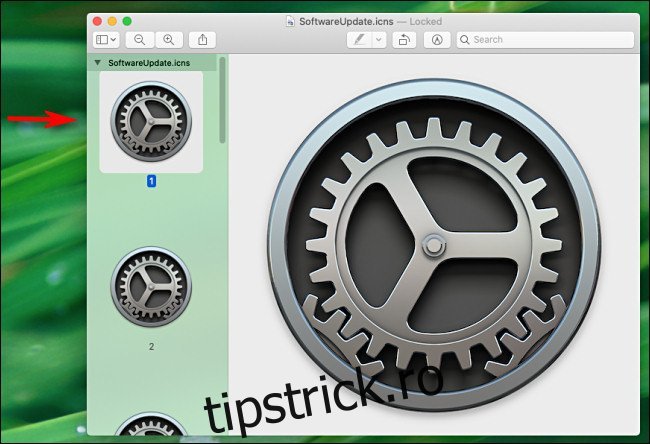
Task: Select the SoftwareUpdate.icns sidebar header
Action: pos(148,62)
